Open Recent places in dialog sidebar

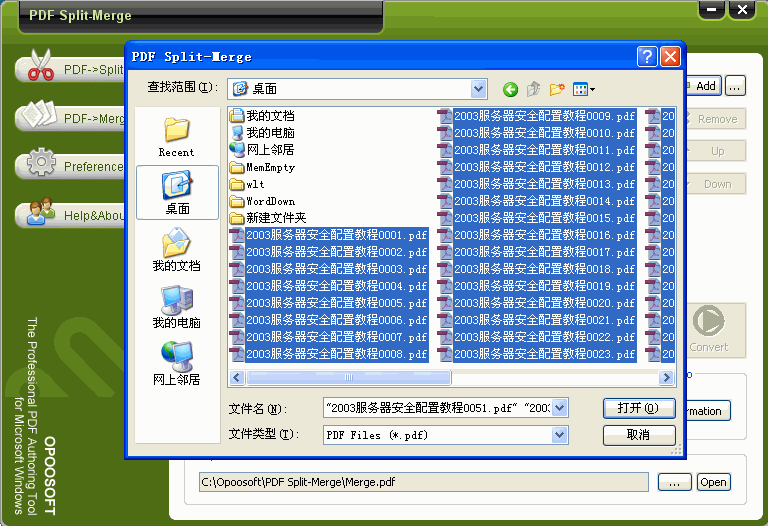click(x=176, y=137)
